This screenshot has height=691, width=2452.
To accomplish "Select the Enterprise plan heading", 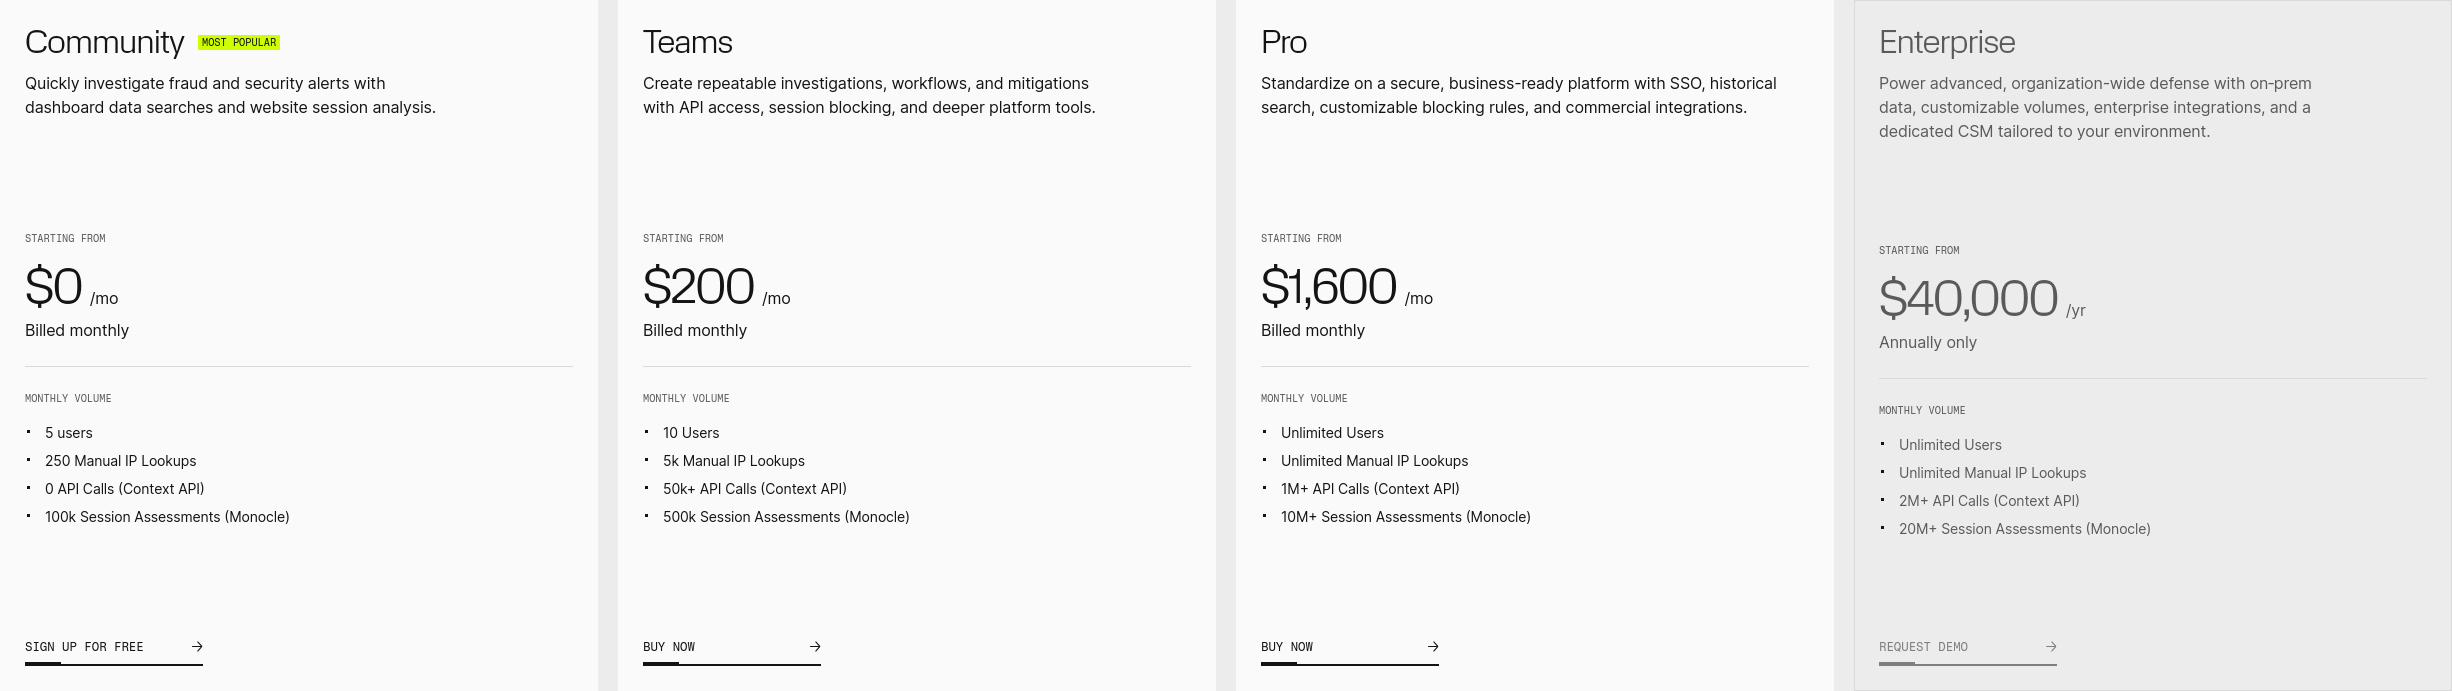I will click(x=1946, y=42).
